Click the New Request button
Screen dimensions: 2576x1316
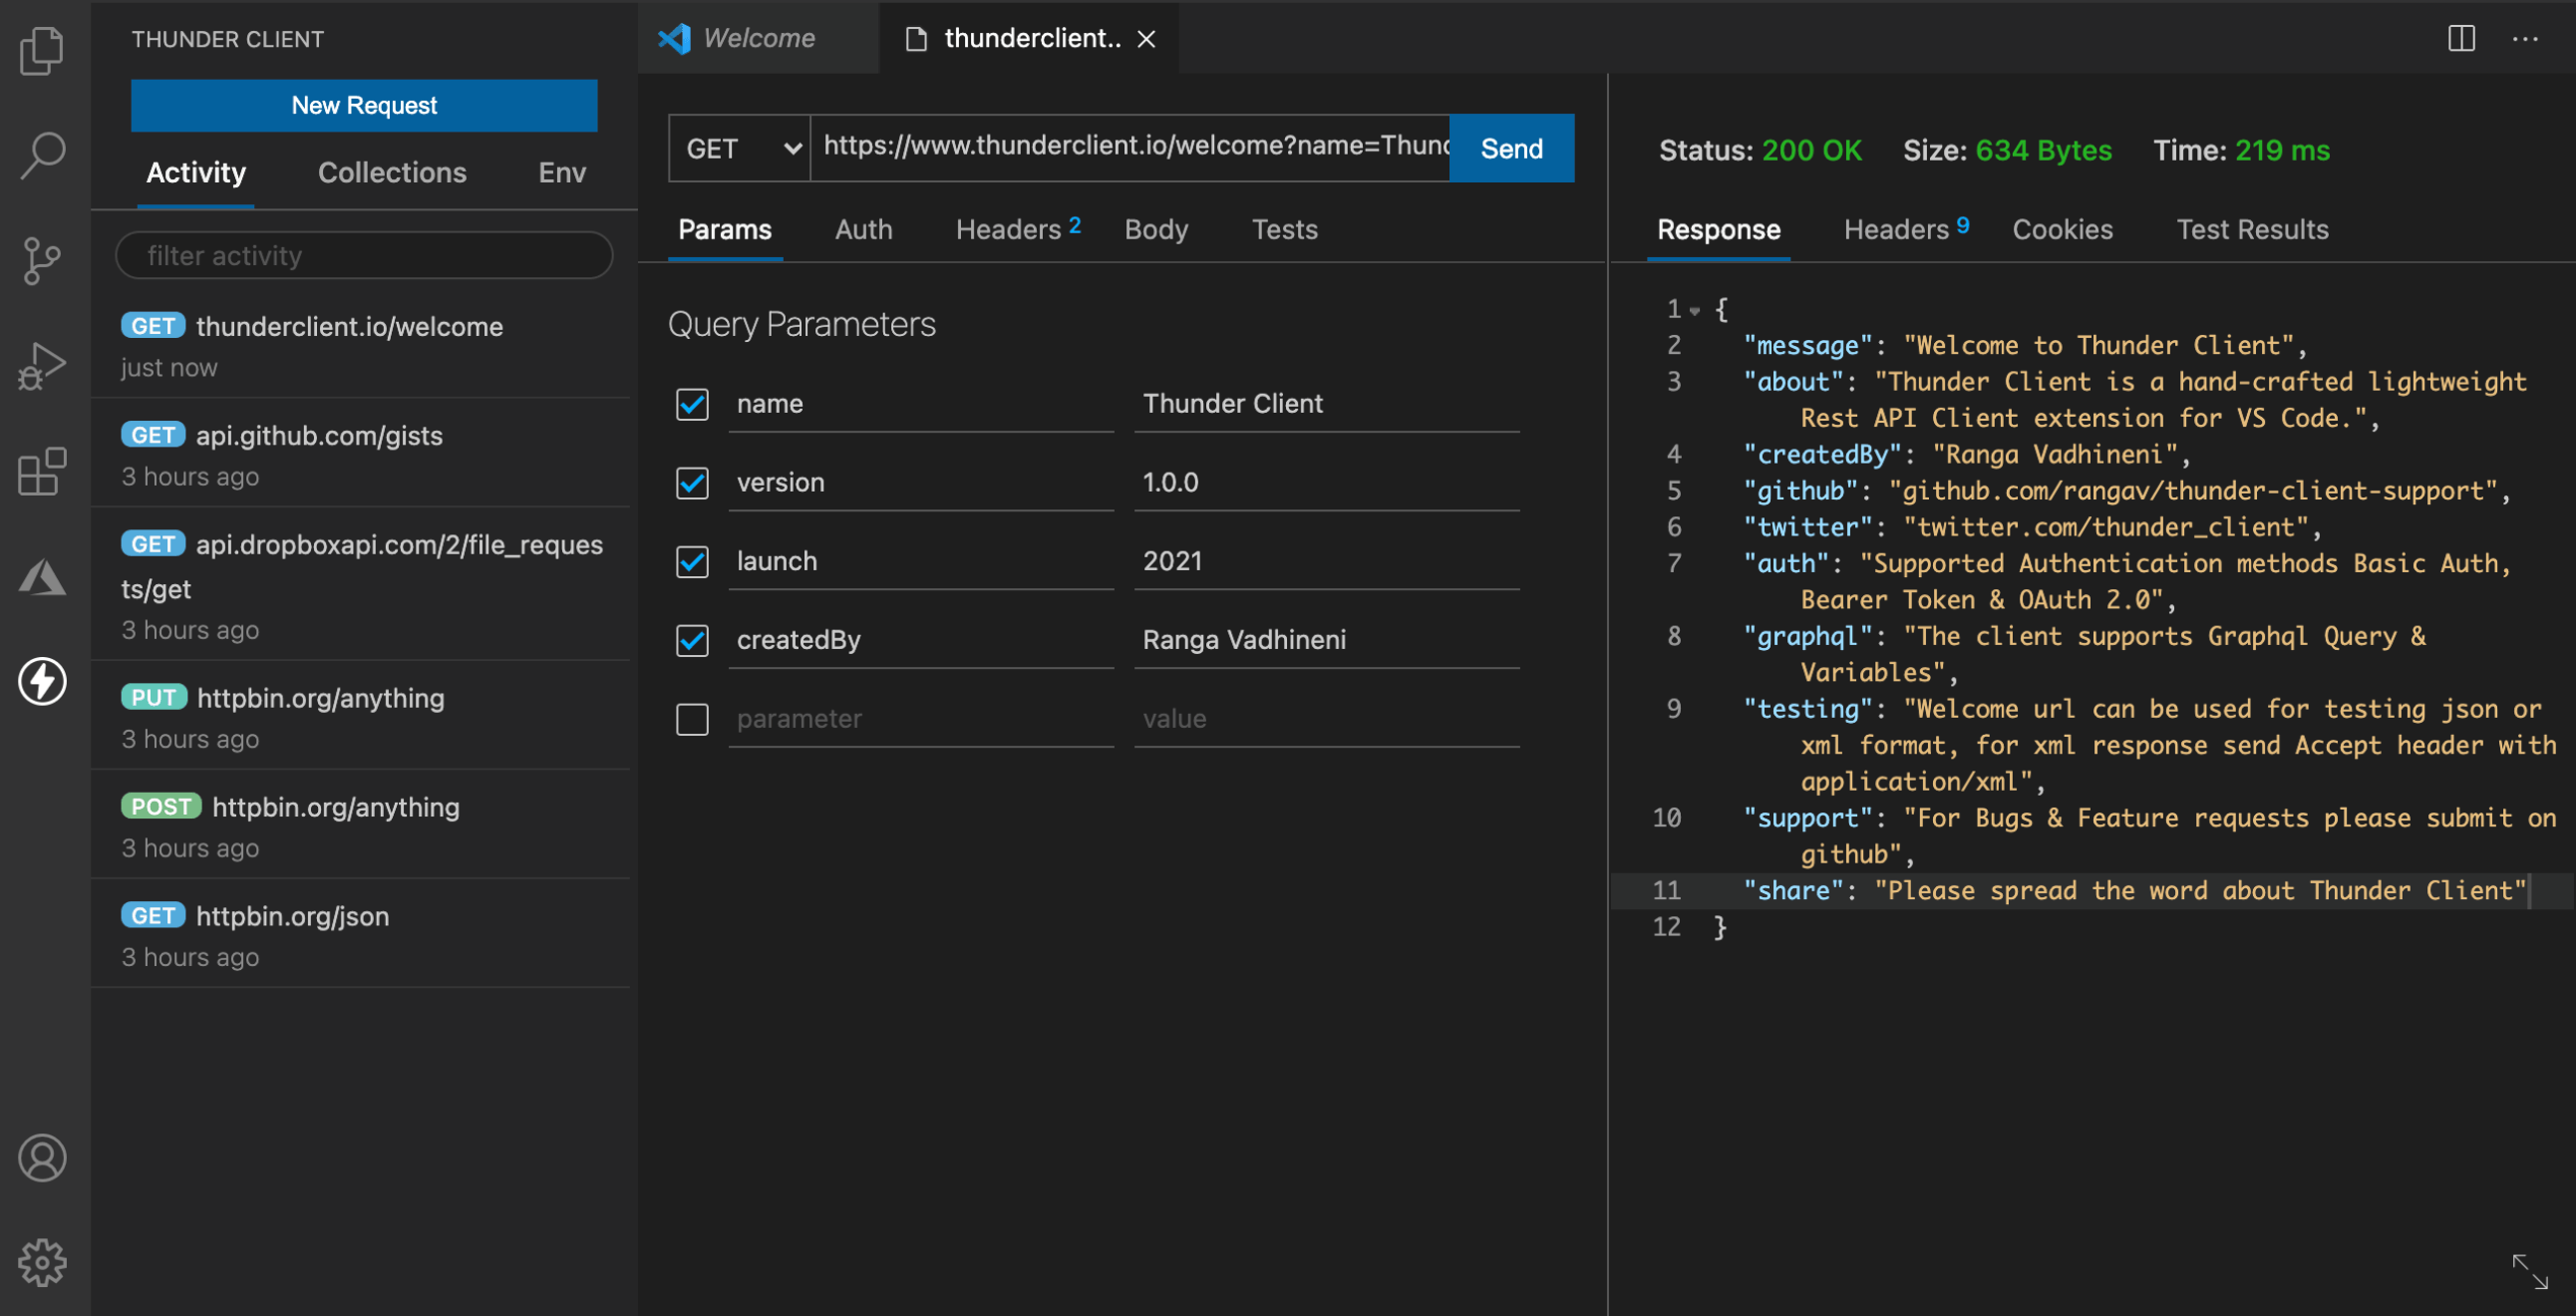(x=364, y=105)
